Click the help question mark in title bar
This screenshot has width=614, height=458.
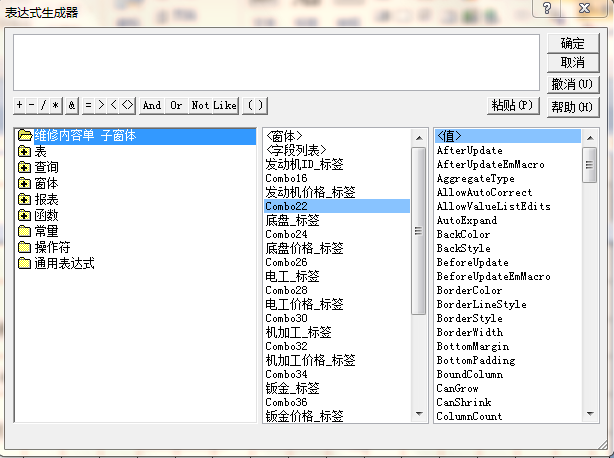coord(545,9)
